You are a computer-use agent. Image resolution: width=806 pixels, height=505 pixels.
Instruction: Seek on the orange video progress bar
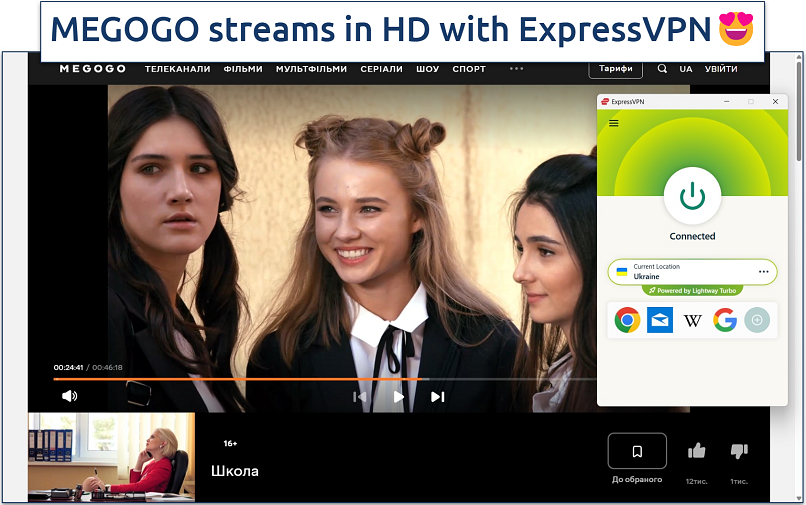coord(325,380)
